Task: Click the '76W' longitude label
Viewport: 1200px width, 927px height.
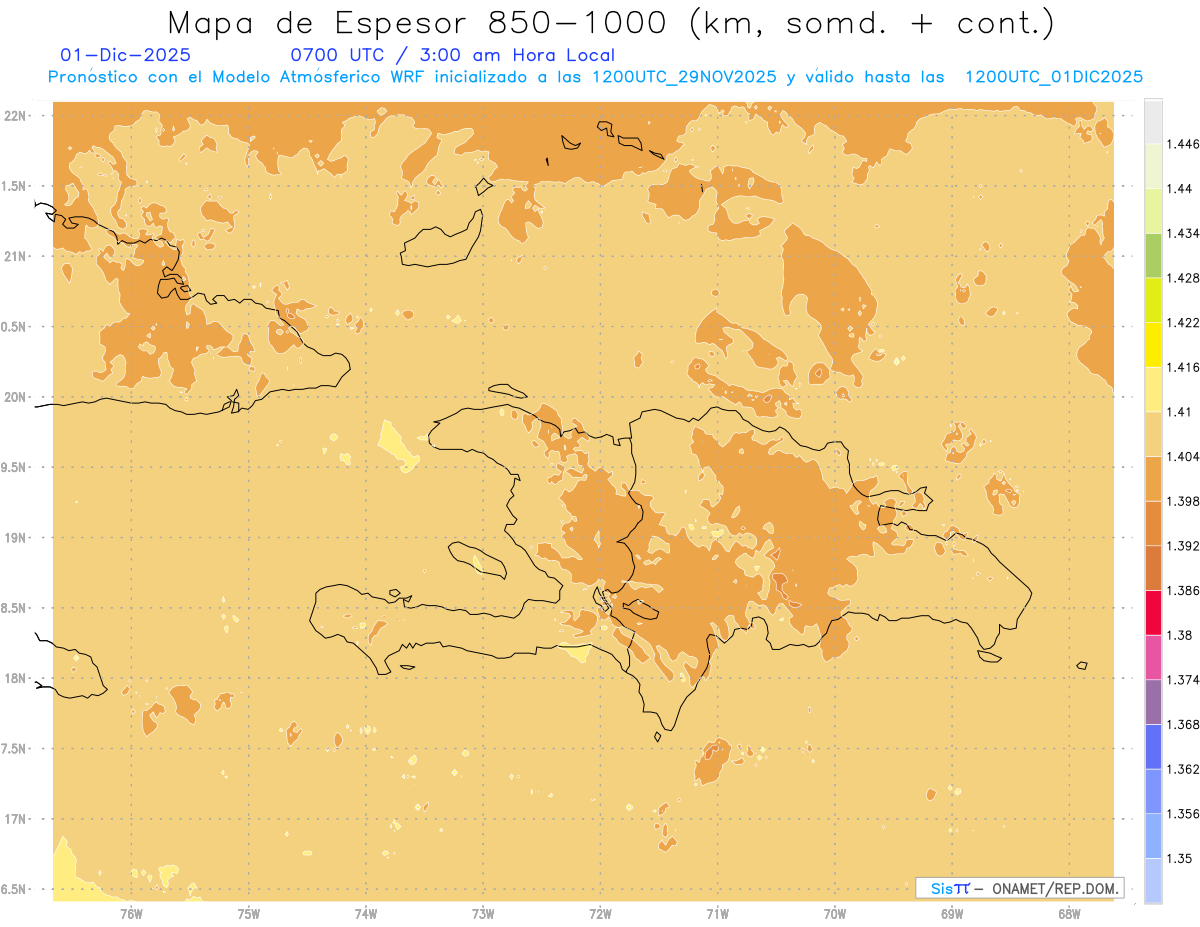Action: (x=131, y=913)
